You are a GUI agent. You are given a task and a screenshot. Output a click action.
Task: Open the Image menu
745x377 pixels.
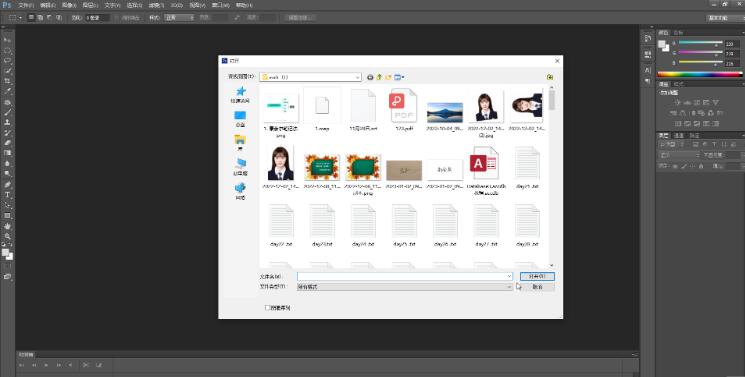(68, 5)
